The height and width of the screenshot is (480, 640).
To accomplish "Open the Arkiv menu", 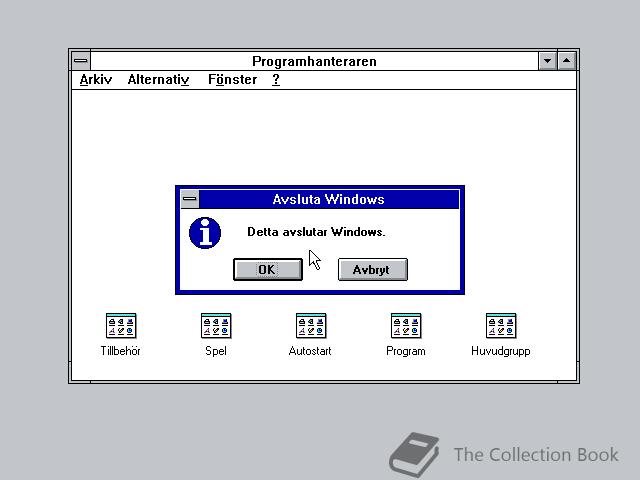I will pos(96,79).
